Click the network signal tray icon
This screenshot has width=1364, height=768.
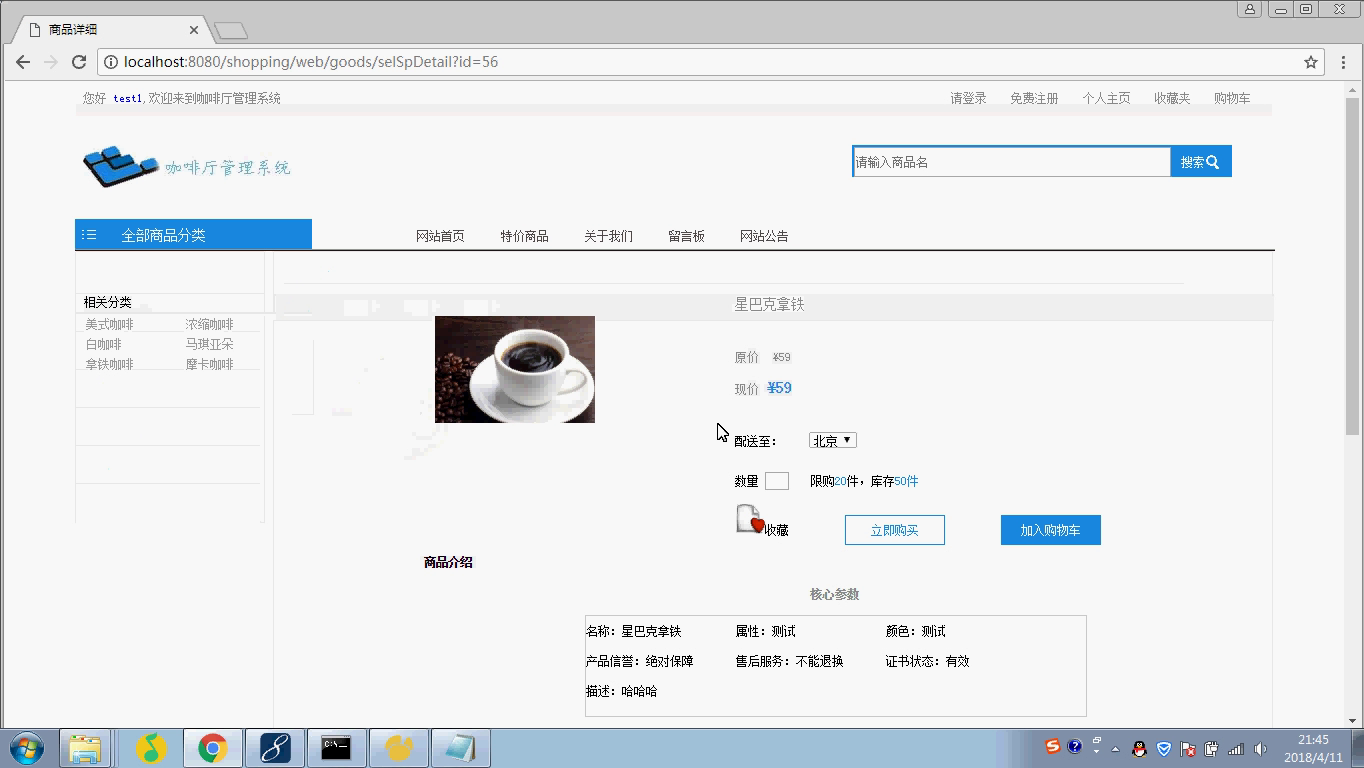click(x=1236, y=749)
